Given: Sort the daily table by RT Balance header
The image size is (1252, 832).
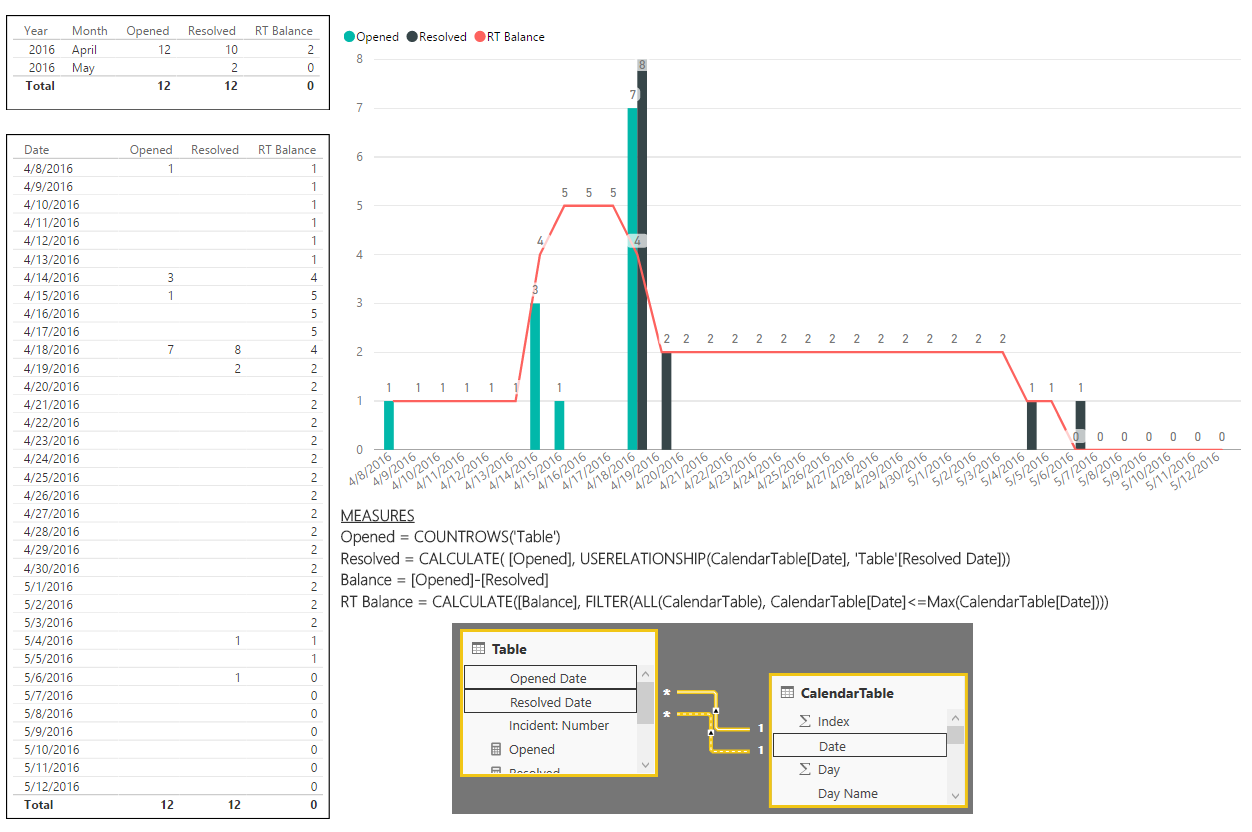Looking at the screenshot, I should coord(287,150).
